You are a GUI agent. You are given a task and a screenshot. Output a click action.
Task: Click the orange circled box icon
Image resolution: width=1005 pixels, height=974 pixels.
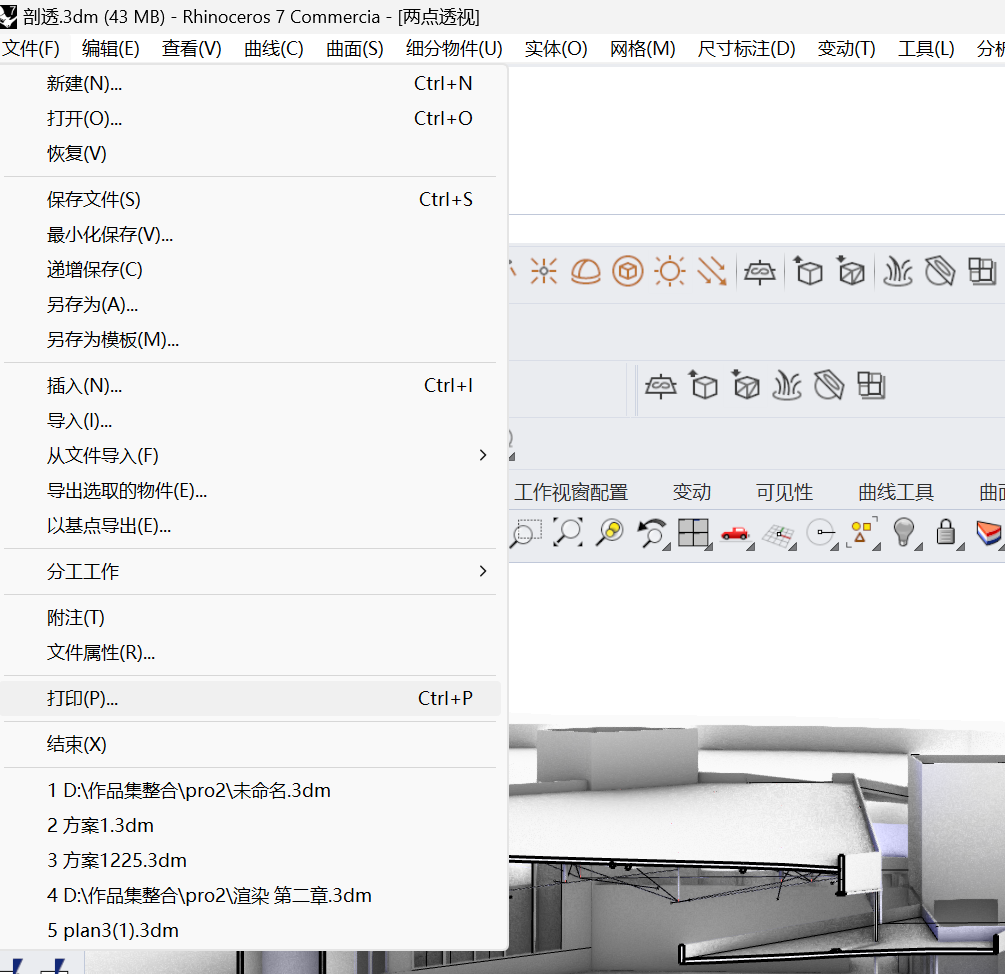click(x=627, y=271)
